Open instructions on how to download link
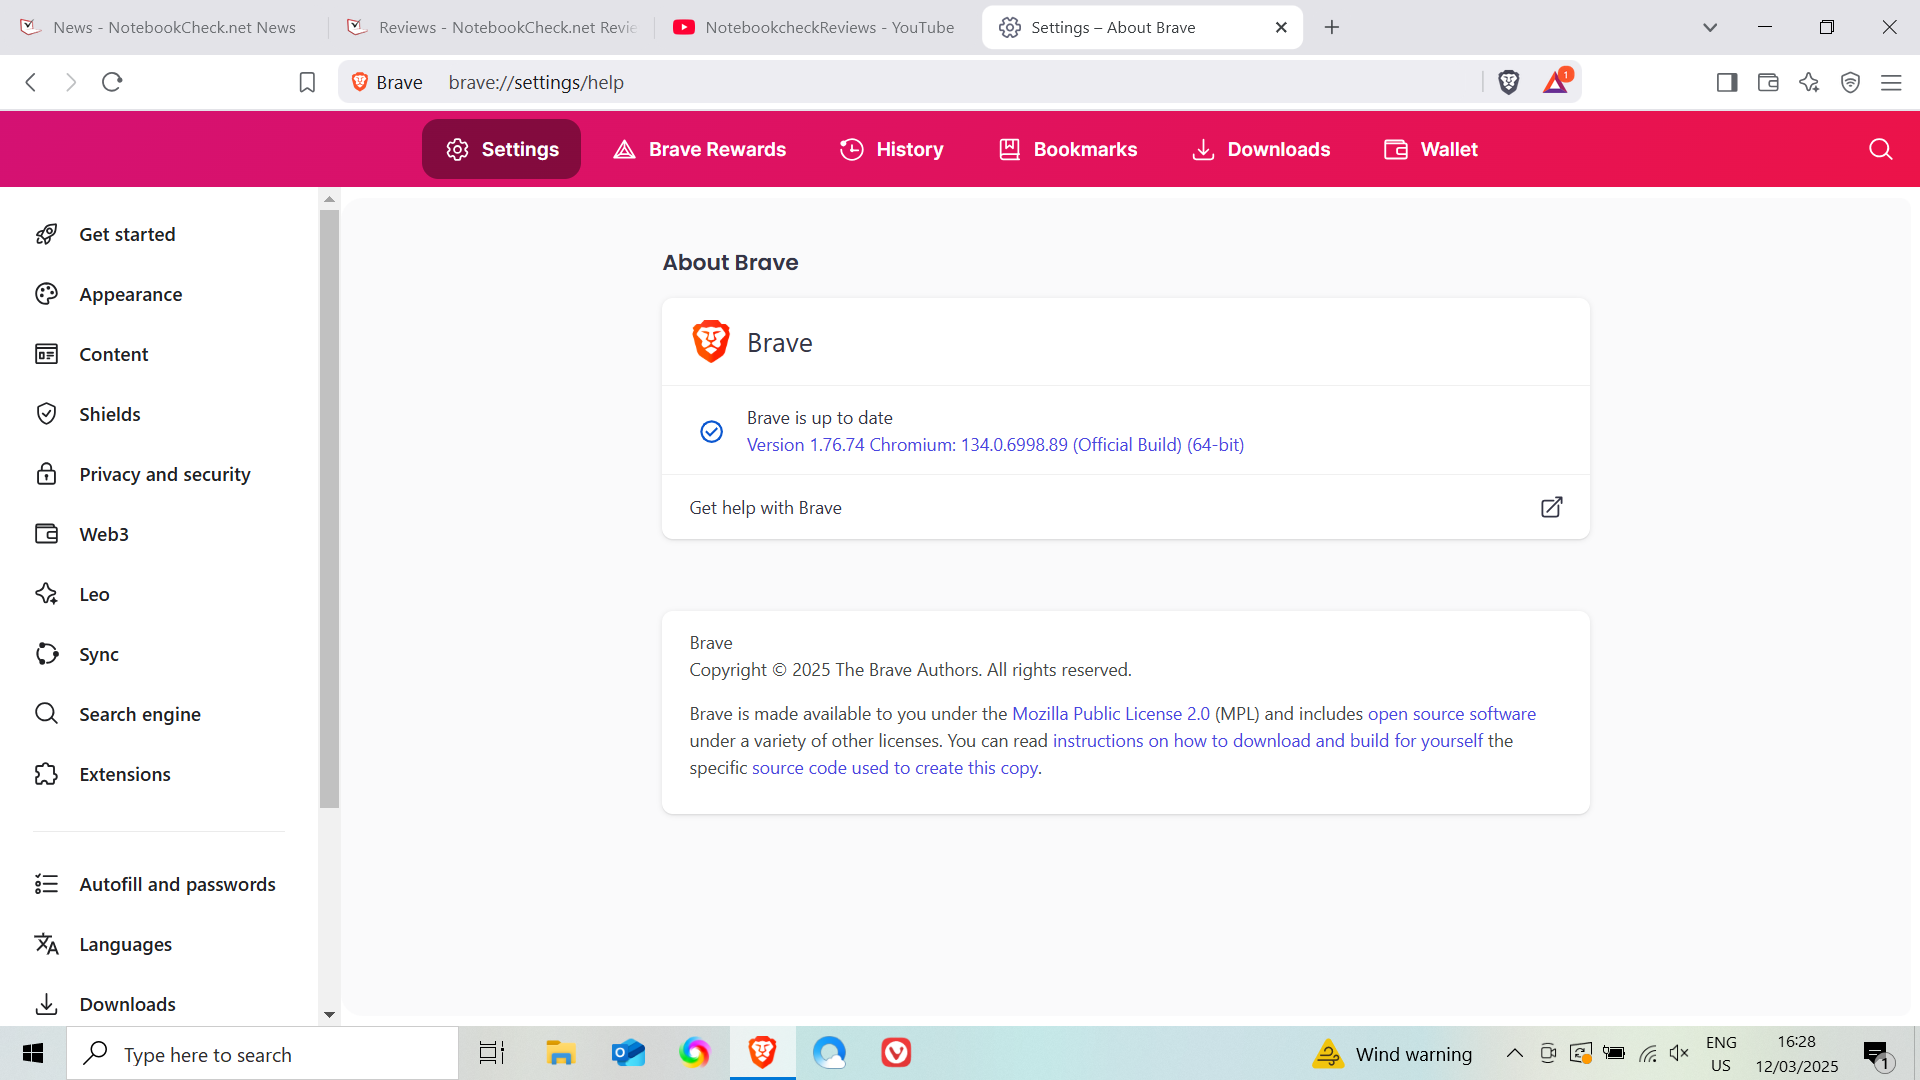Image resolution: width=1920 pixels, height=1080 pixels. tap(1268, 741)
